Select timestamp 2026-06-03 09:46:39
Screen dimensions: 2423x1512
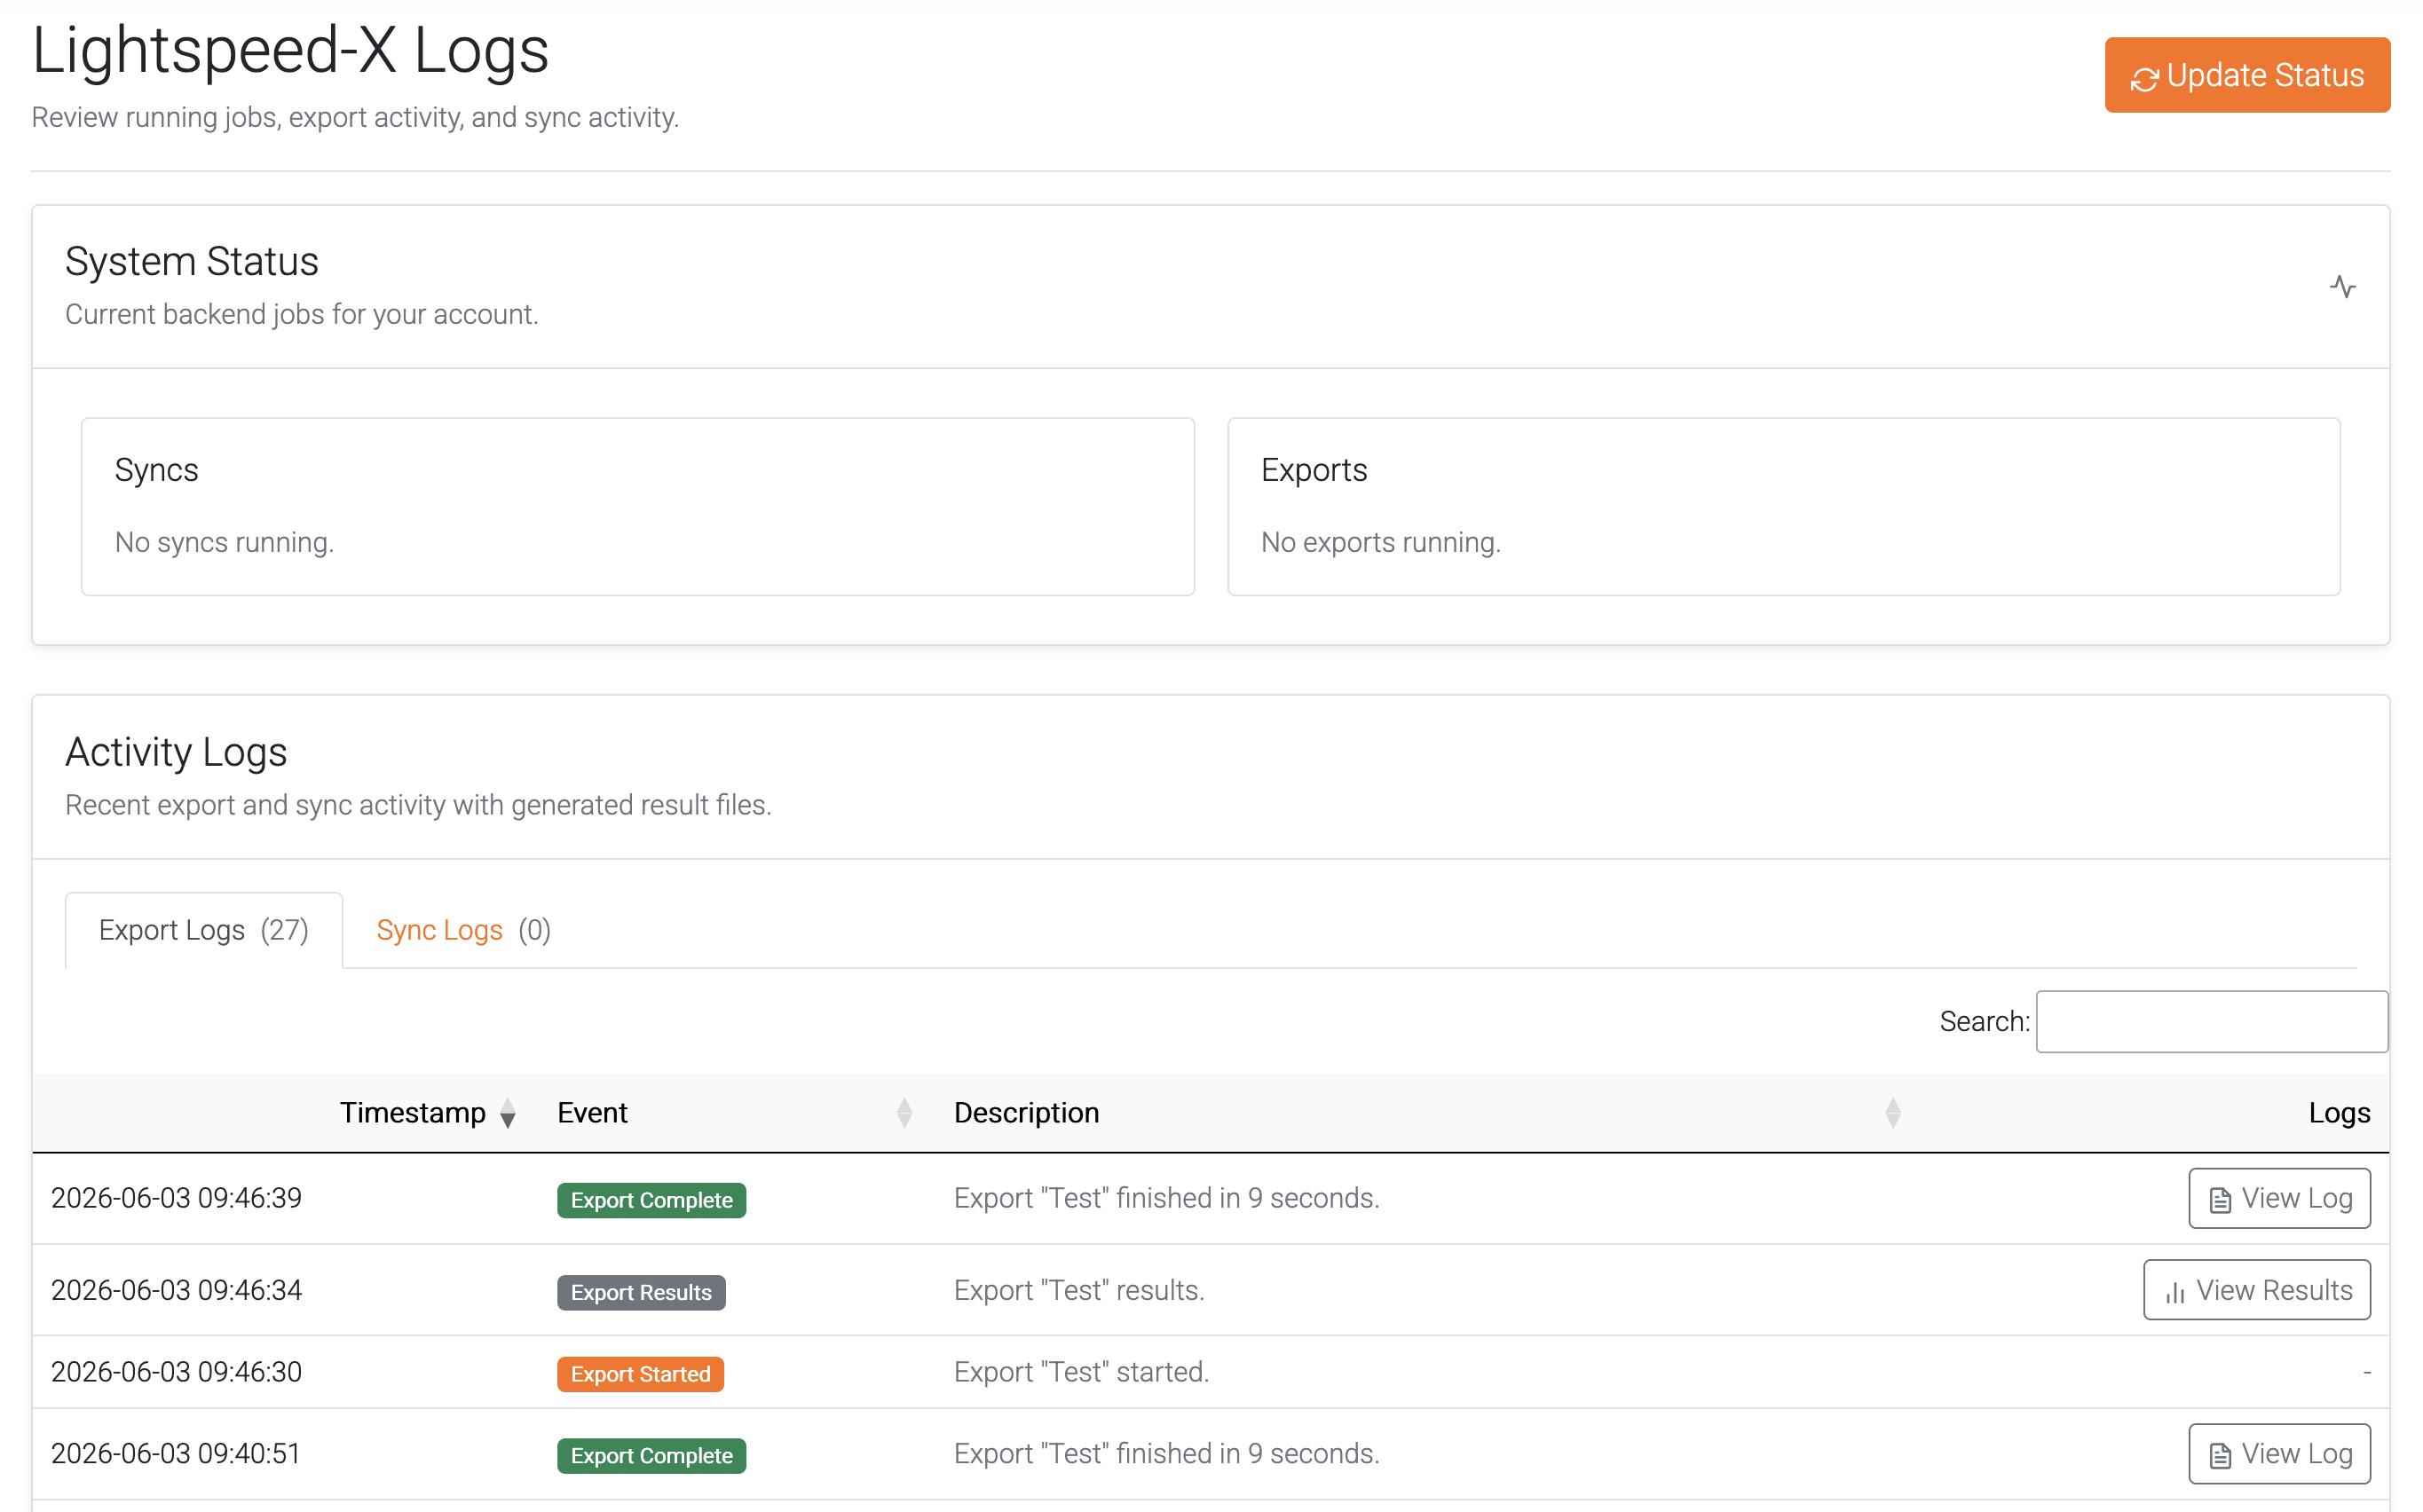click(176, 1198)
